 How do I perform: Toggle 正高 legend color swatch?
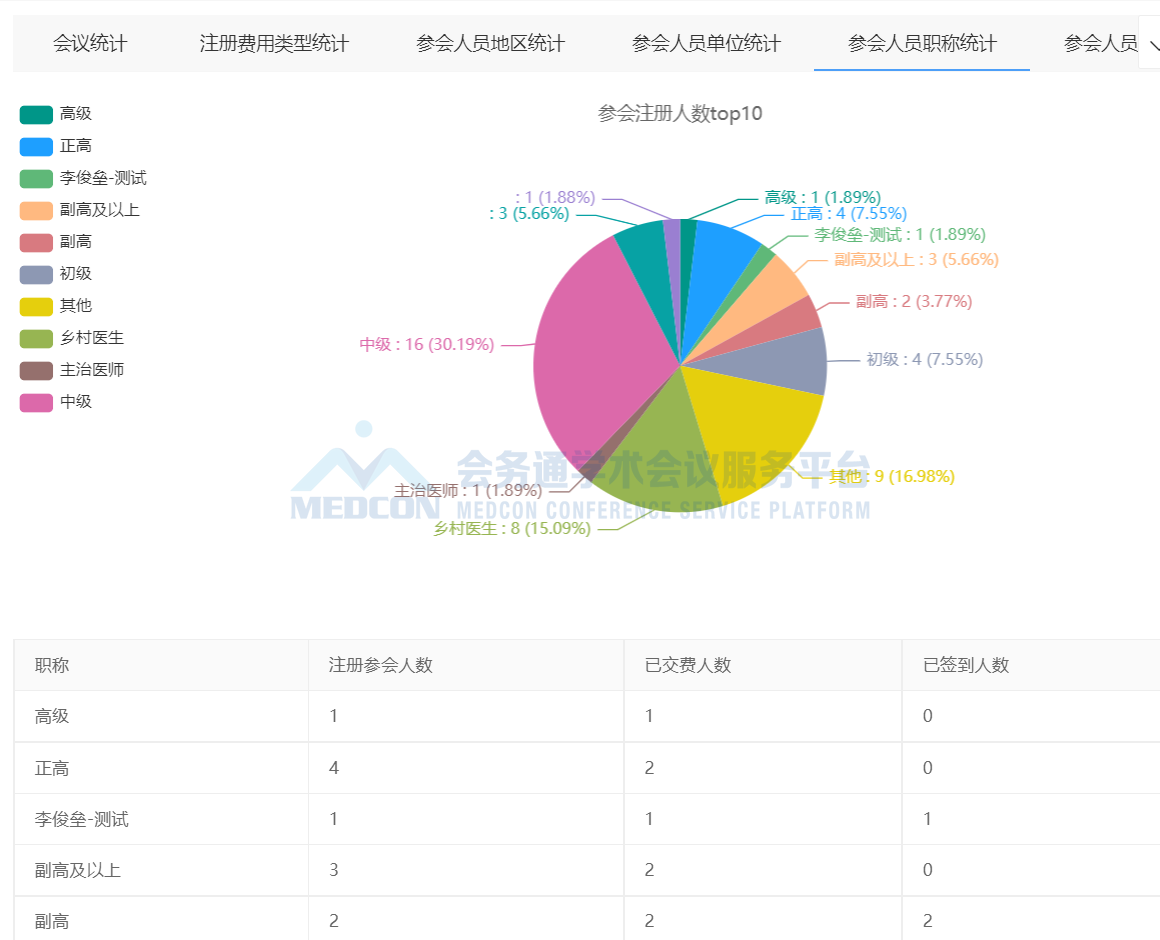36,146
